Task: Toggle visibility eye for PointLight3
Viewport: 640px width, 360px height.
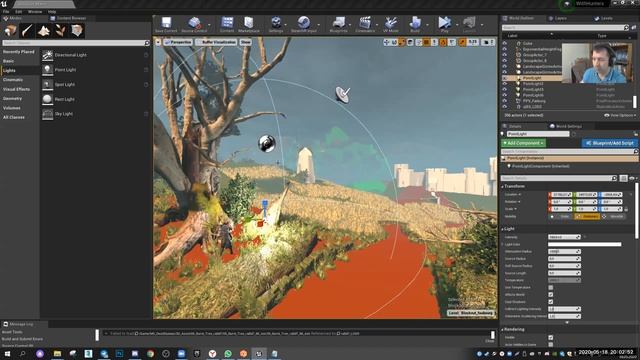Action: pyautogui.click(x=505, y=89)
